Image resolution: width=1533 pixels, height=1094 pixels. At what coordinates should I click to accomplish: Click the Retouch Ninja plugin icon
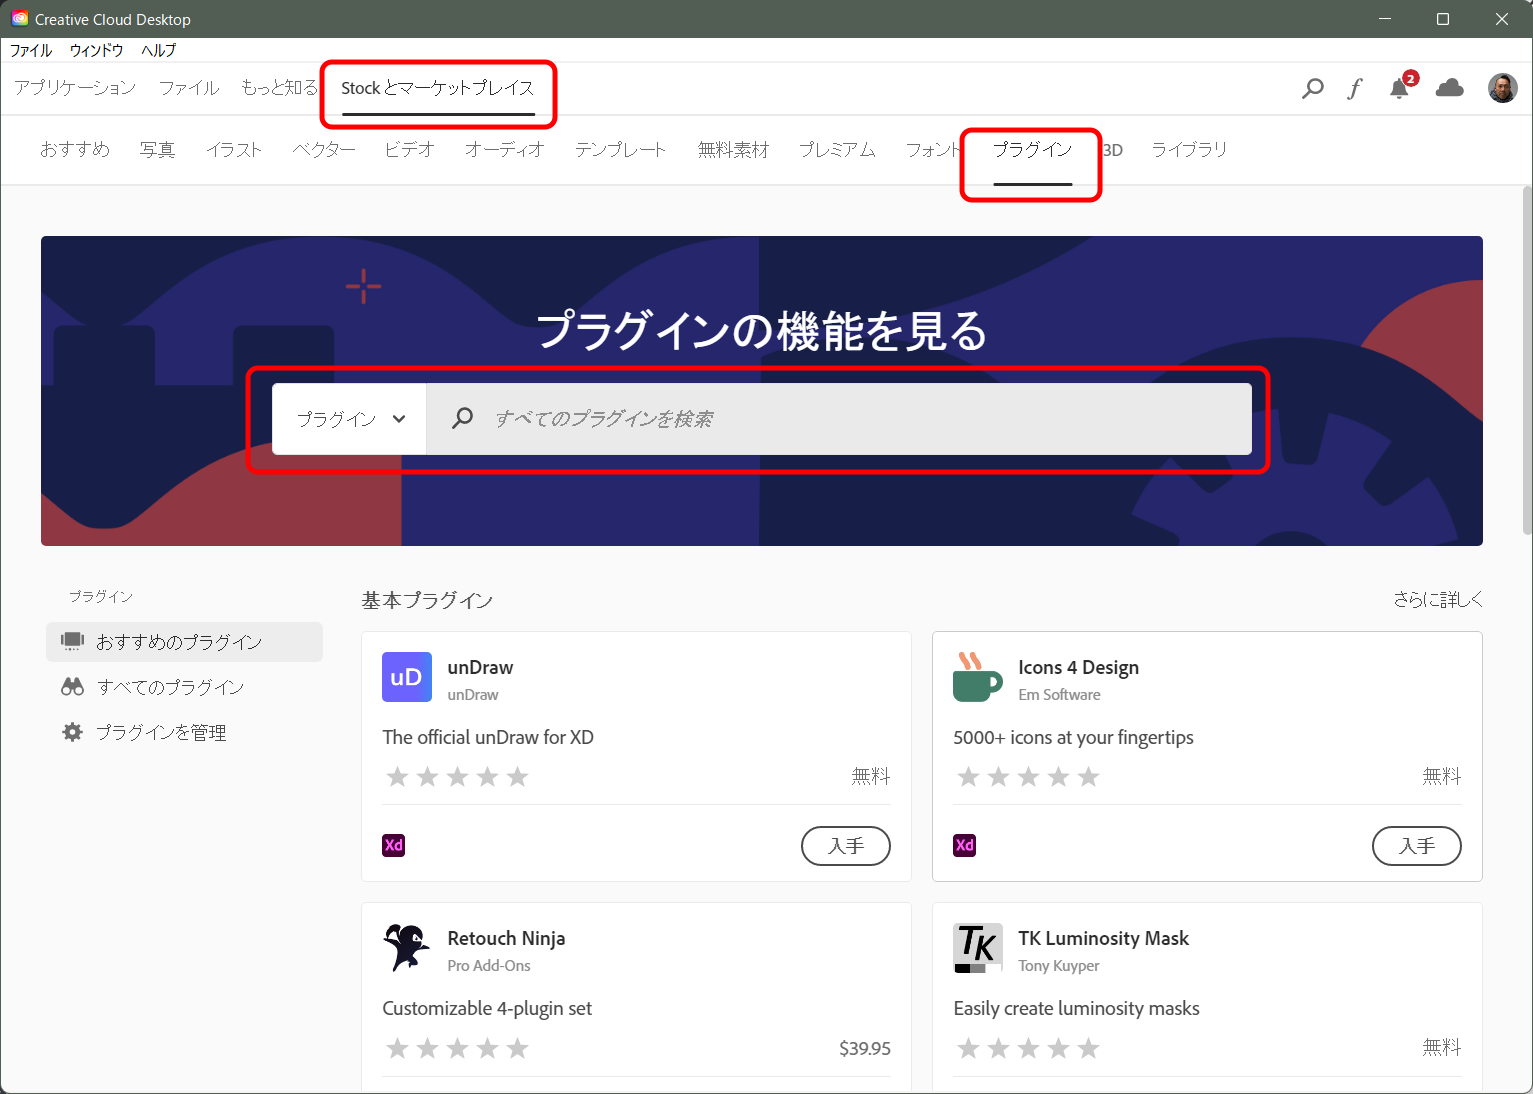tap(407, 948)
